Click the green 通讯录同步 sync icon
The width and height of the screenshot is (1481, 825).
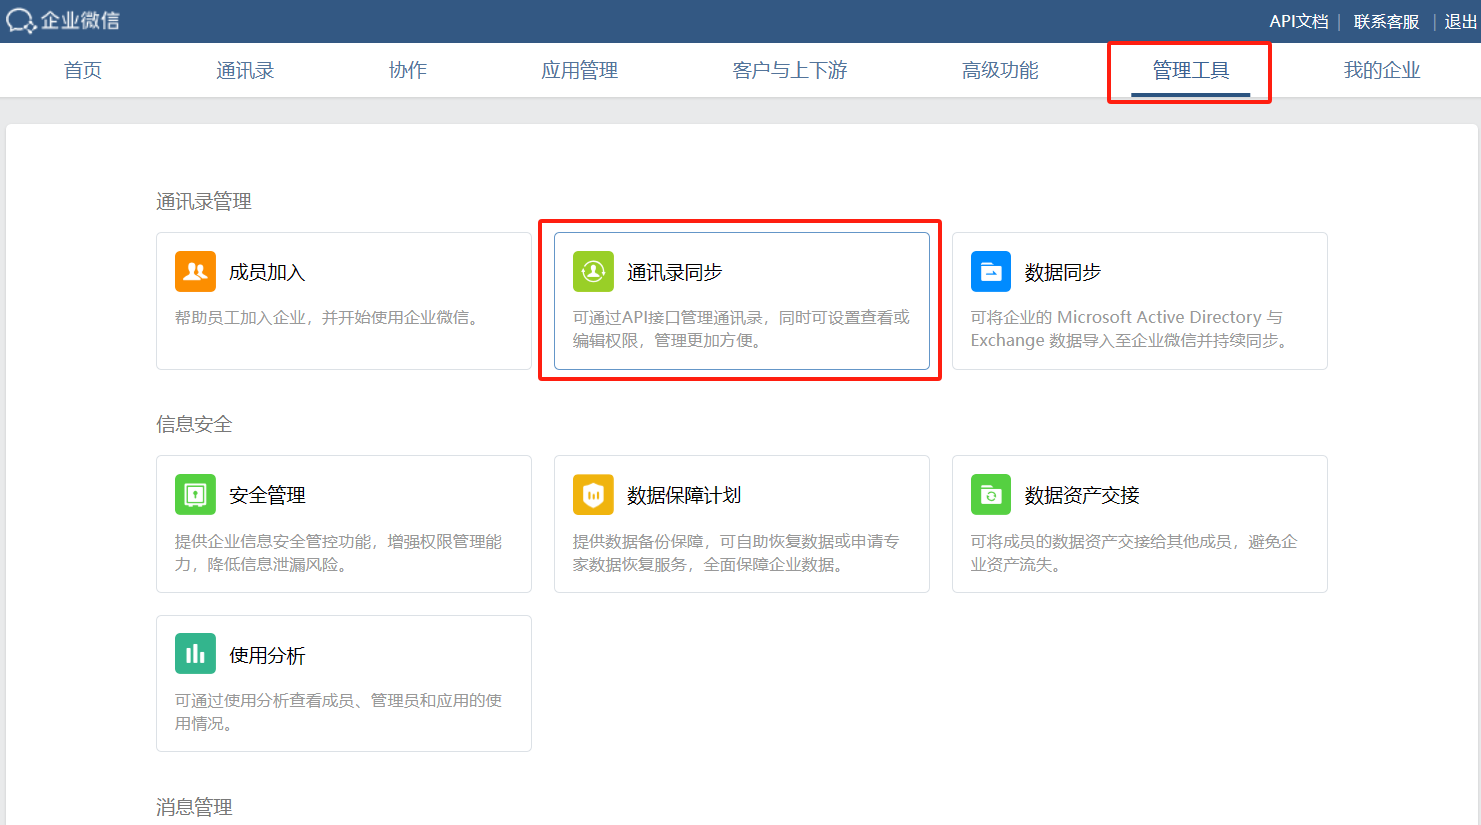593,272
